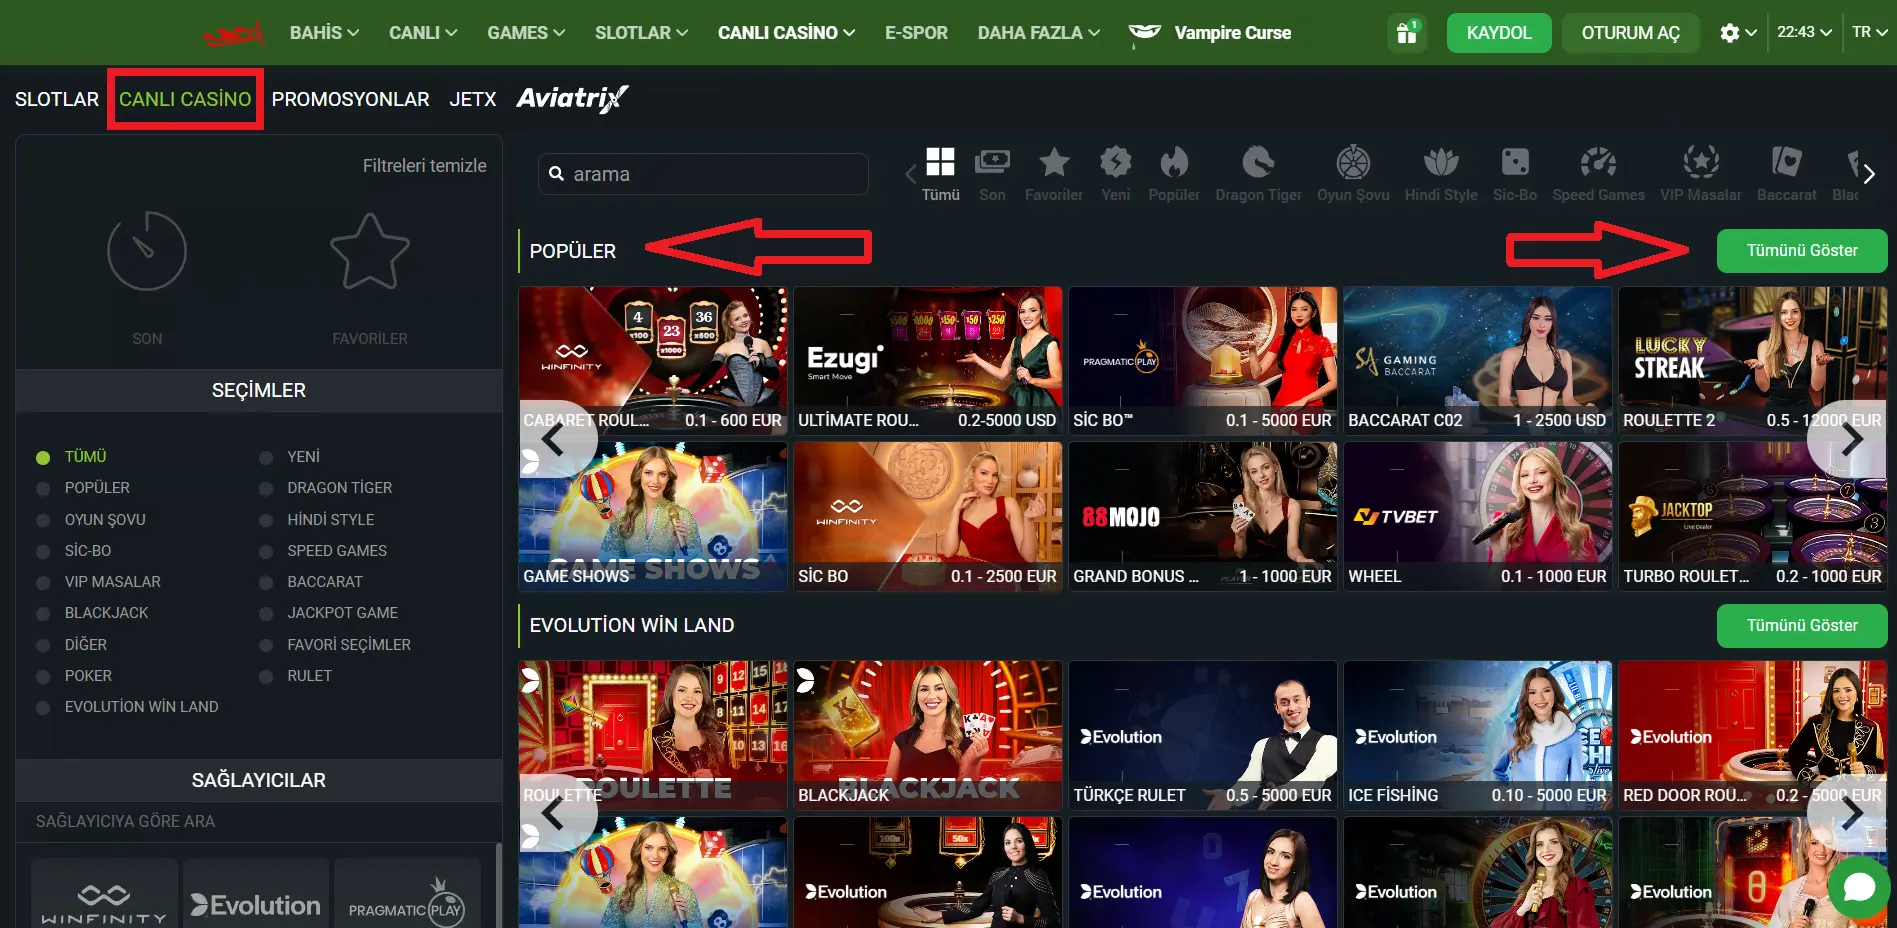The height and width of the screenshot is (928, 1897).
Task: Select the Rulet radio filter
Action: [266, 677]
